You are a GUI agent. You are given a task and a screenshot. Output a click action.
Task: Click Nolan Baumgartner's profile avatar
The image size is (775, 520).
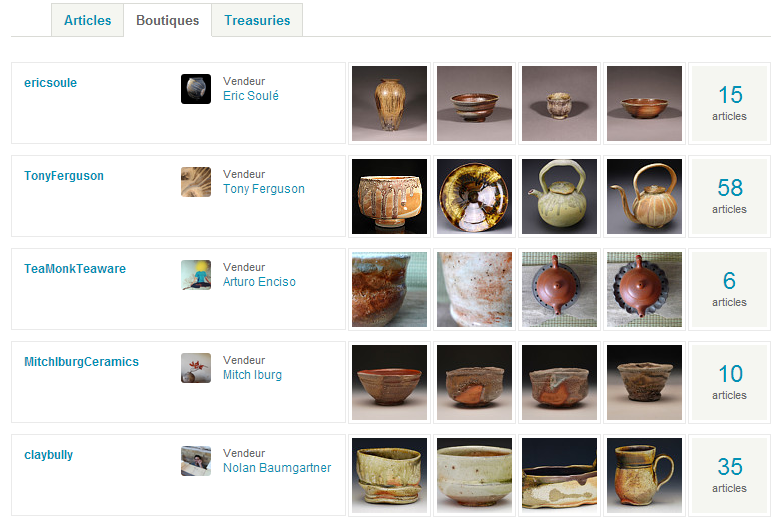pos(196,461)
